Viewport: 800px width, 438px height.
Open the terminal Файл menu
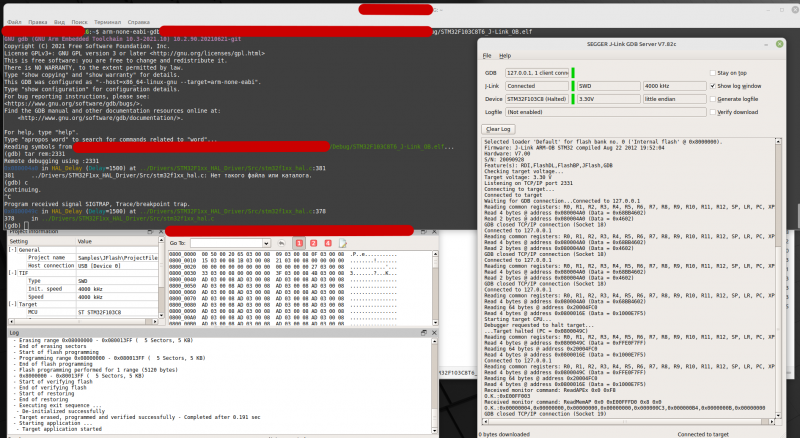[x=14, y=22]
